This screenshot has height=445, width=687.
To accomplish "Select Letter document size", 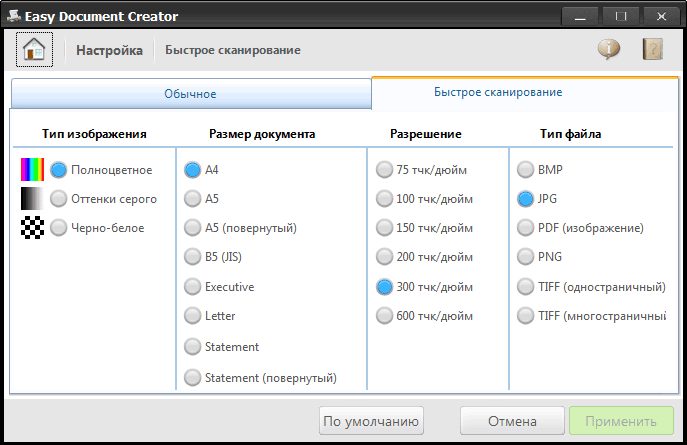I will pos(192,316).
